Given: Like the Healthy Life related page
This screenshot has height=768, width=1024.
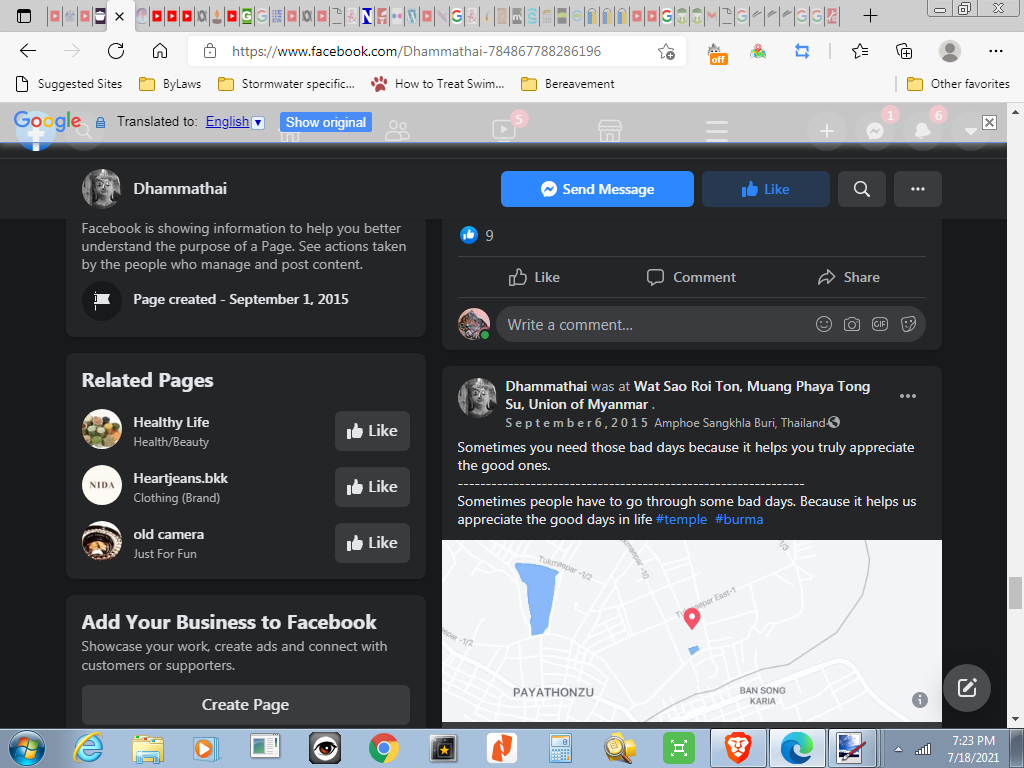Looking at the screenshot, I should coord(372,430).
